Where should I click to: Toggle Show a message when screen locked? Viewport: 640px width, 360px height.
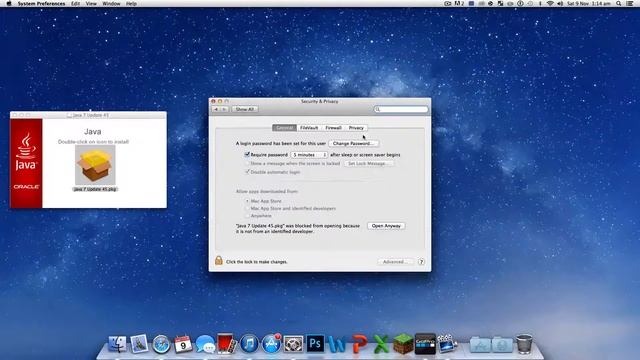[247, 163]
